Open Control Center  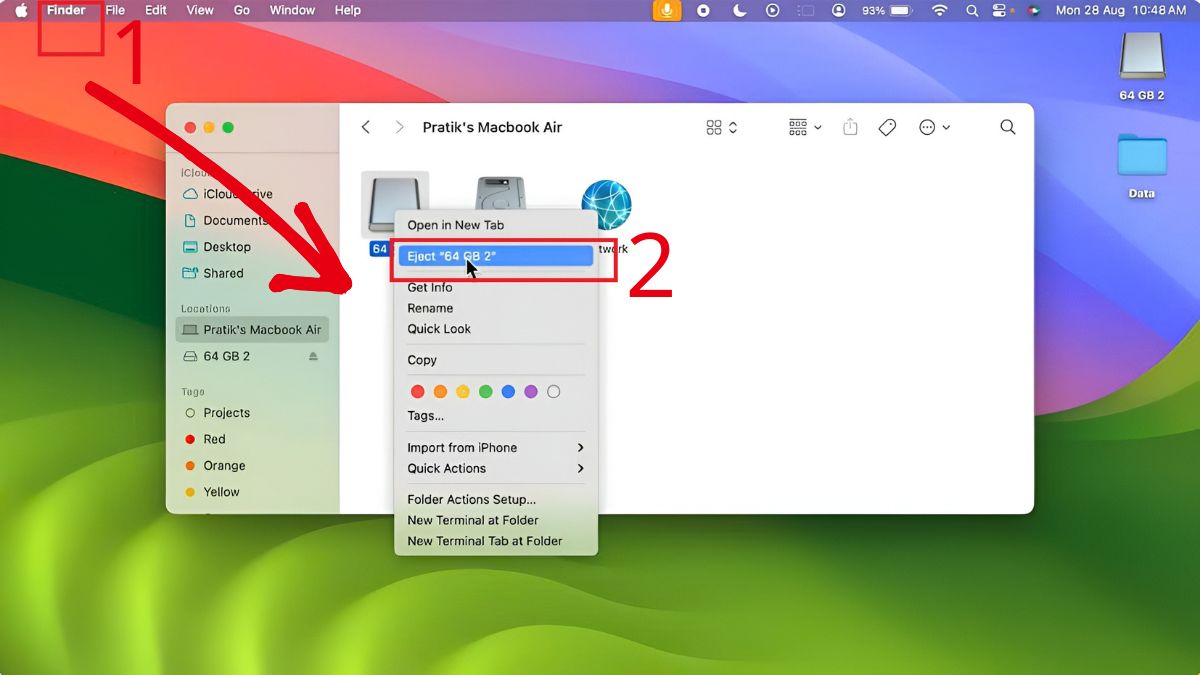tap(1000, 10)
